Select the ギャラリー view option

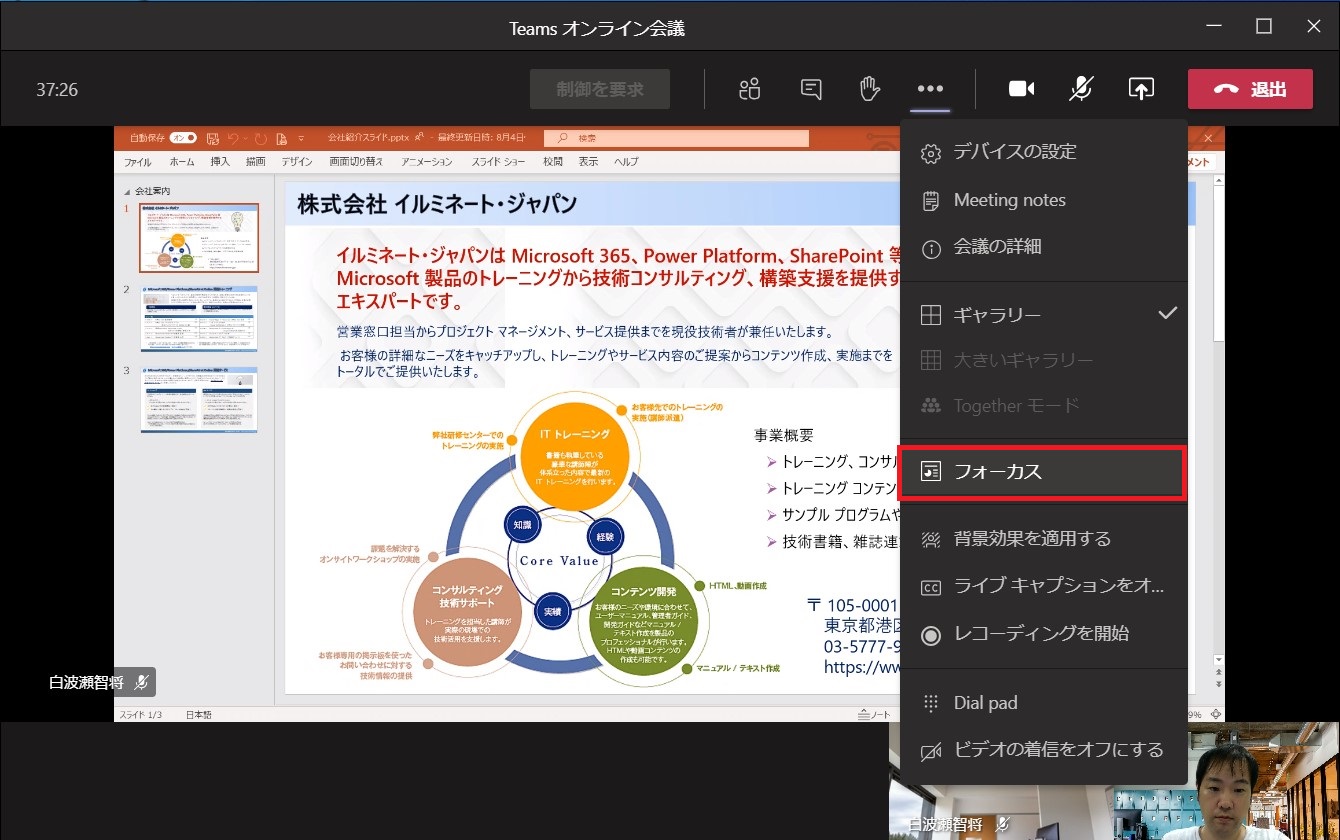pyautogui.click(x=1044, y=315)
